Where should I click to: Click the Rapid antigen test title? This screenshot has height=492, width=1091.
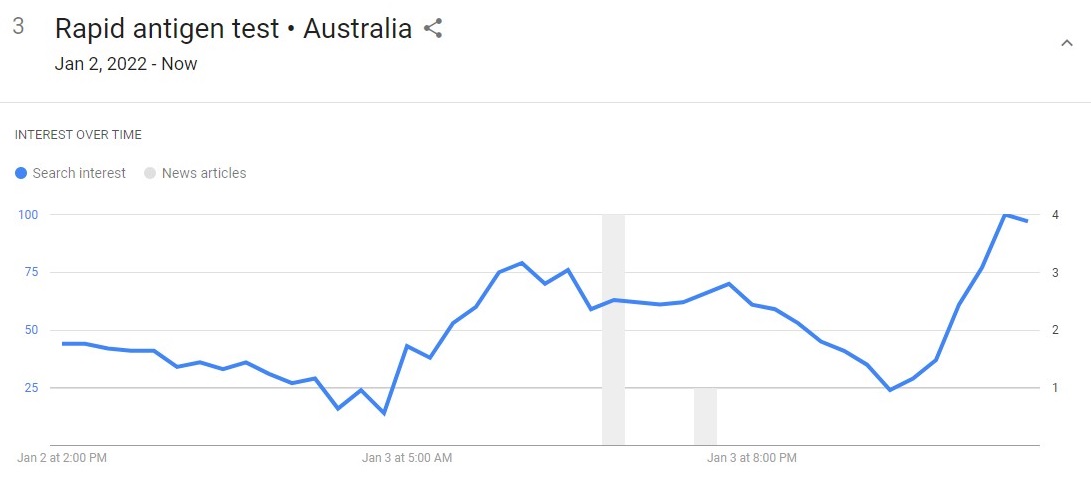click(x=167, y=29)
